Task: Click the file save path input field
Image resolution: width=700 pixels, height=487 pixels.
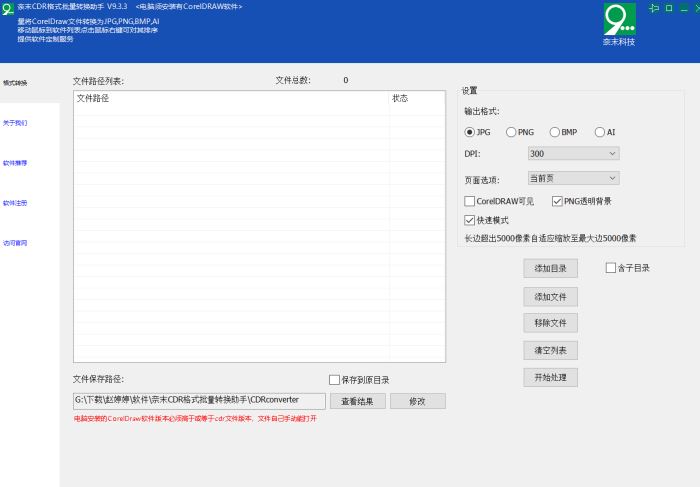Action: pyautogui.click(x=199, y=401)
